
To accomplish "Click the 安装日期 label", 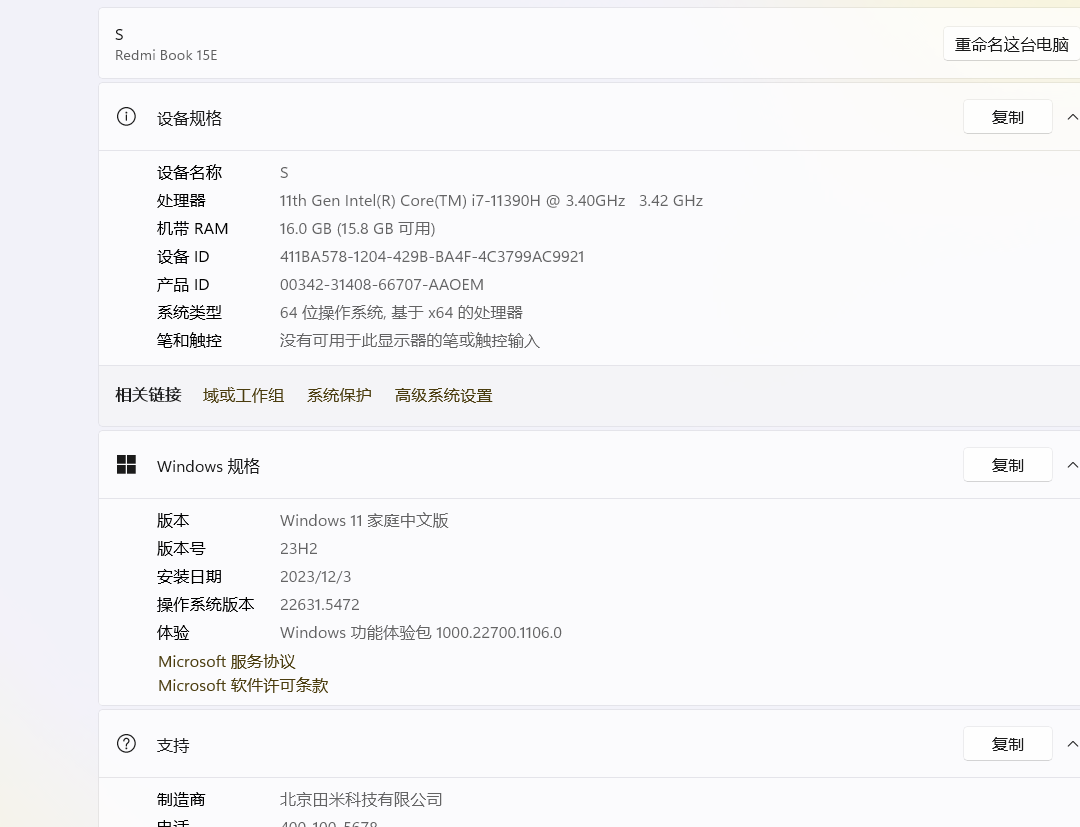I will [x=189, y=577].
